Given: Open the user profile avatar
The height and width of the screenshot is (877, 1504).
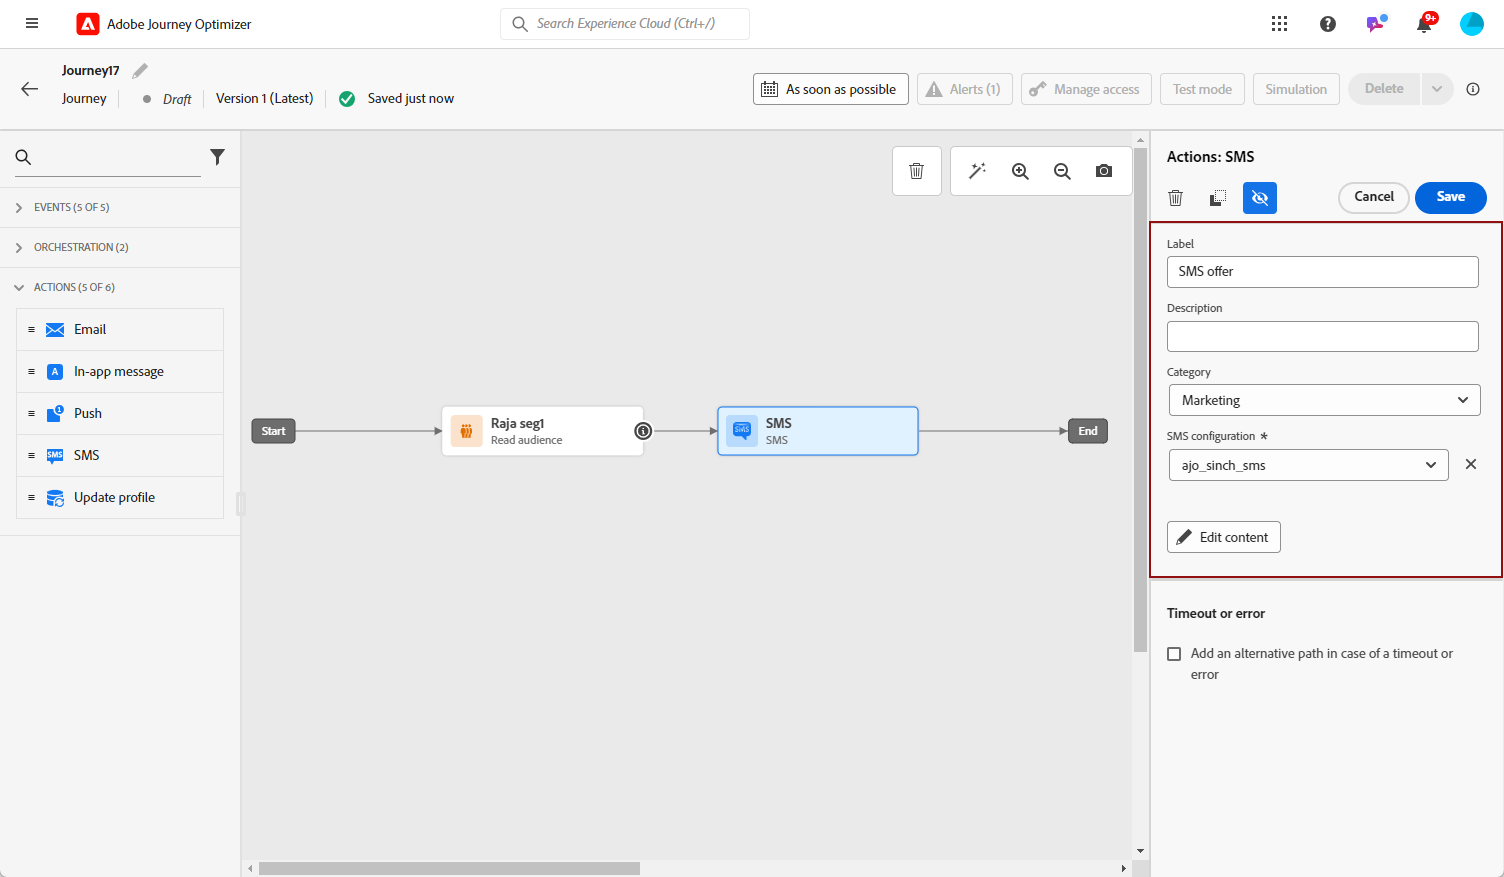Looking at the screenshot, I should click(1472, 24).
